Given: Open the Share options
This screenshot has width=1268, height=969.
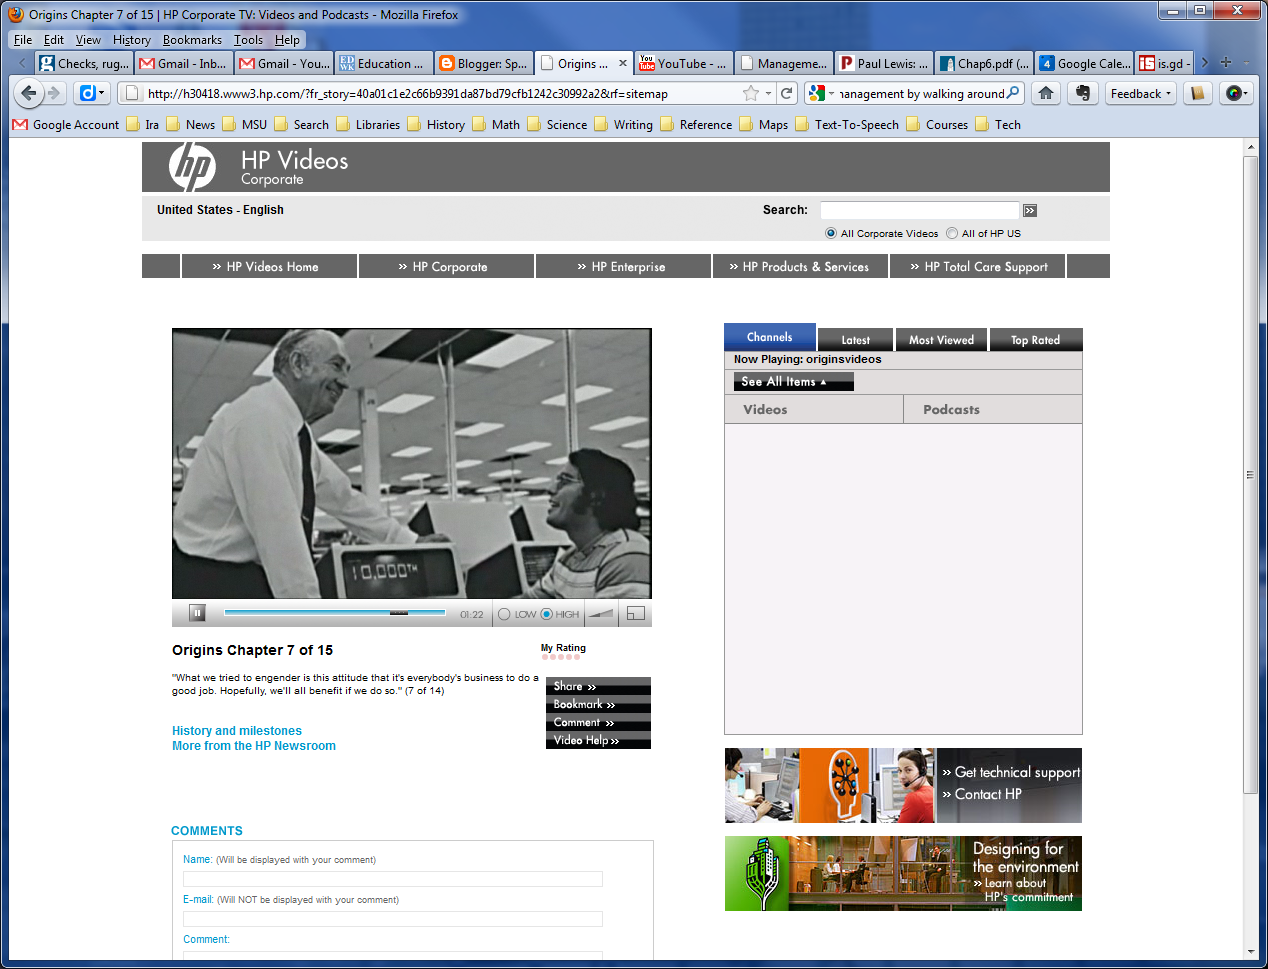Looking at the screenshot, I should pos(598,686).
